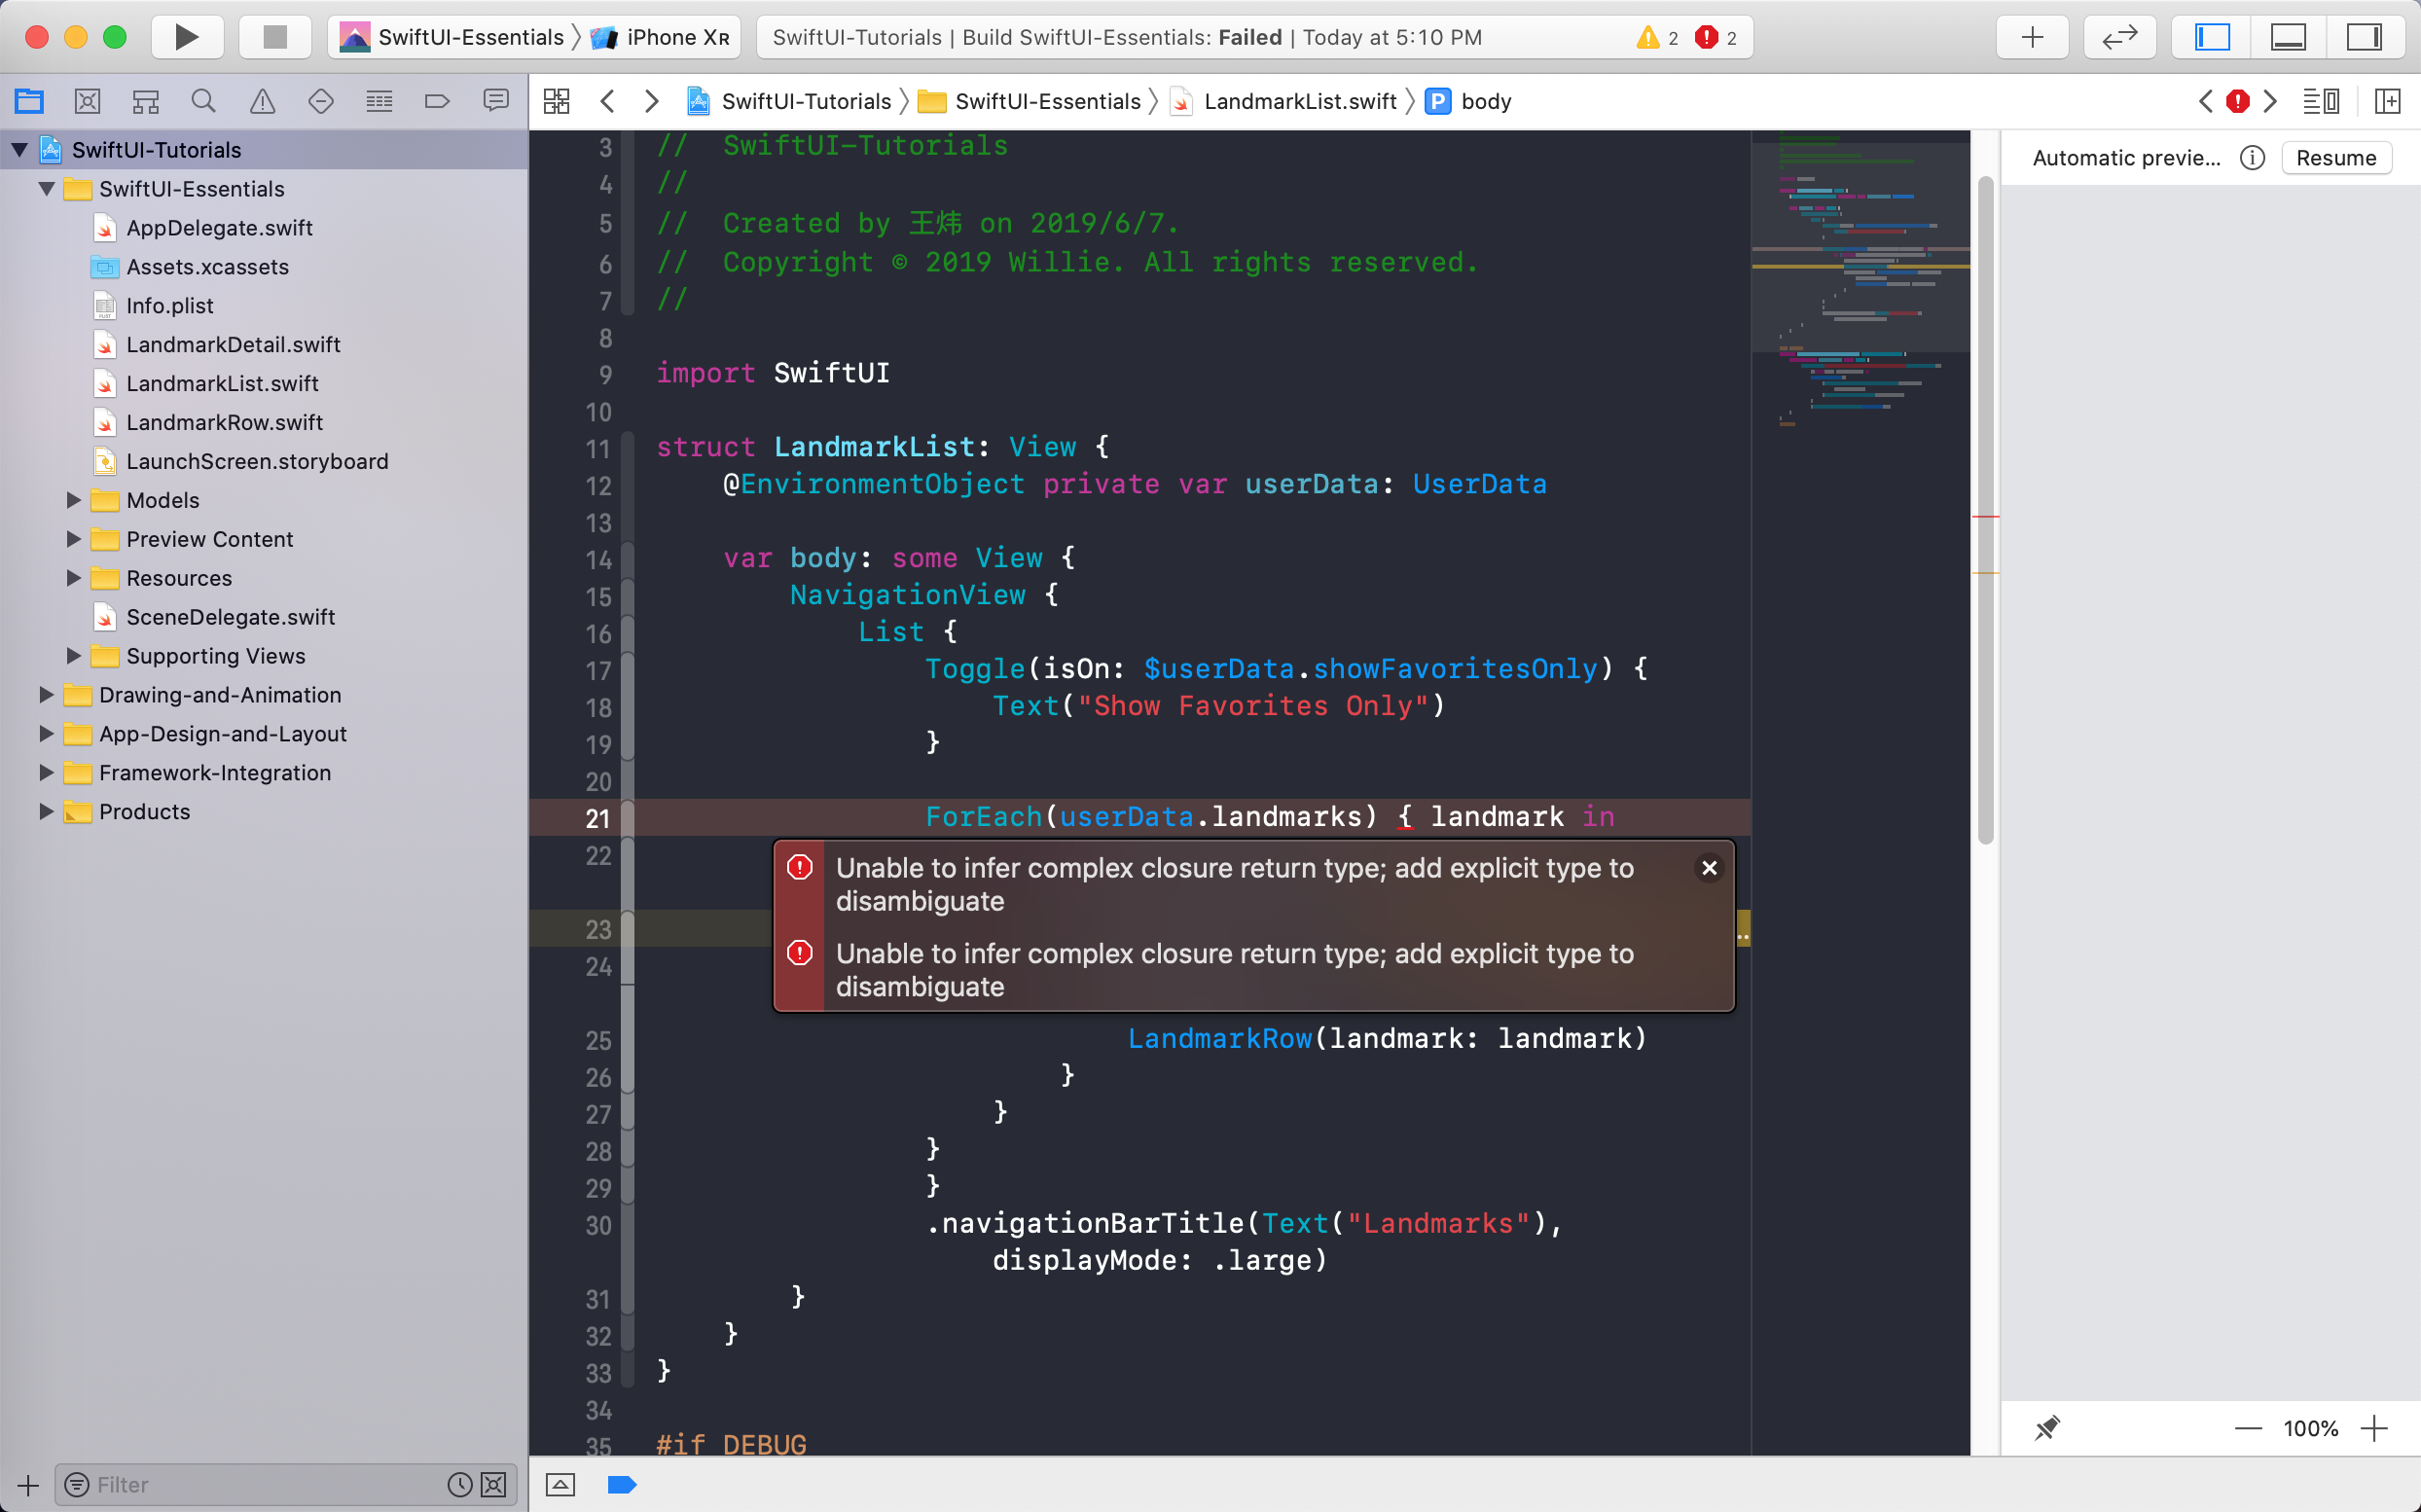
Task: Open LandmarkList.swift jump bar segment
Action: (1283, 101)
